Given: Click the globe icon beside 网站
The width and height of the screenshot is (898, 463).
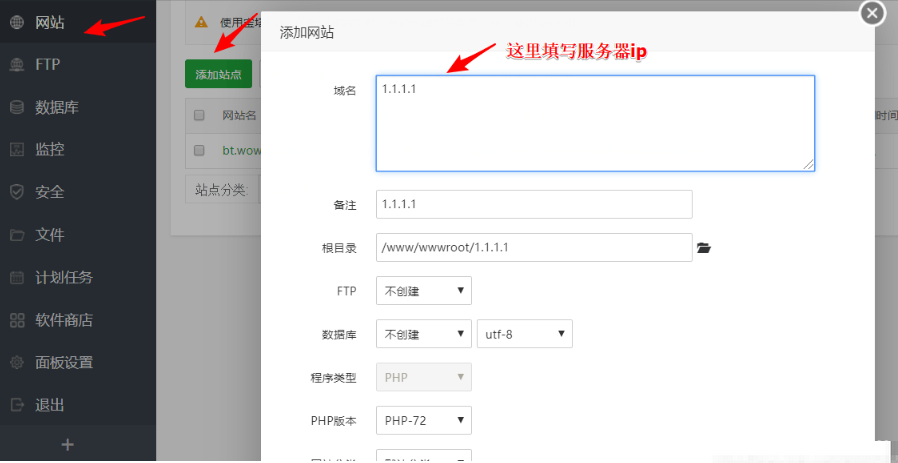Looking at the screenshot, I should coord(17,23).
